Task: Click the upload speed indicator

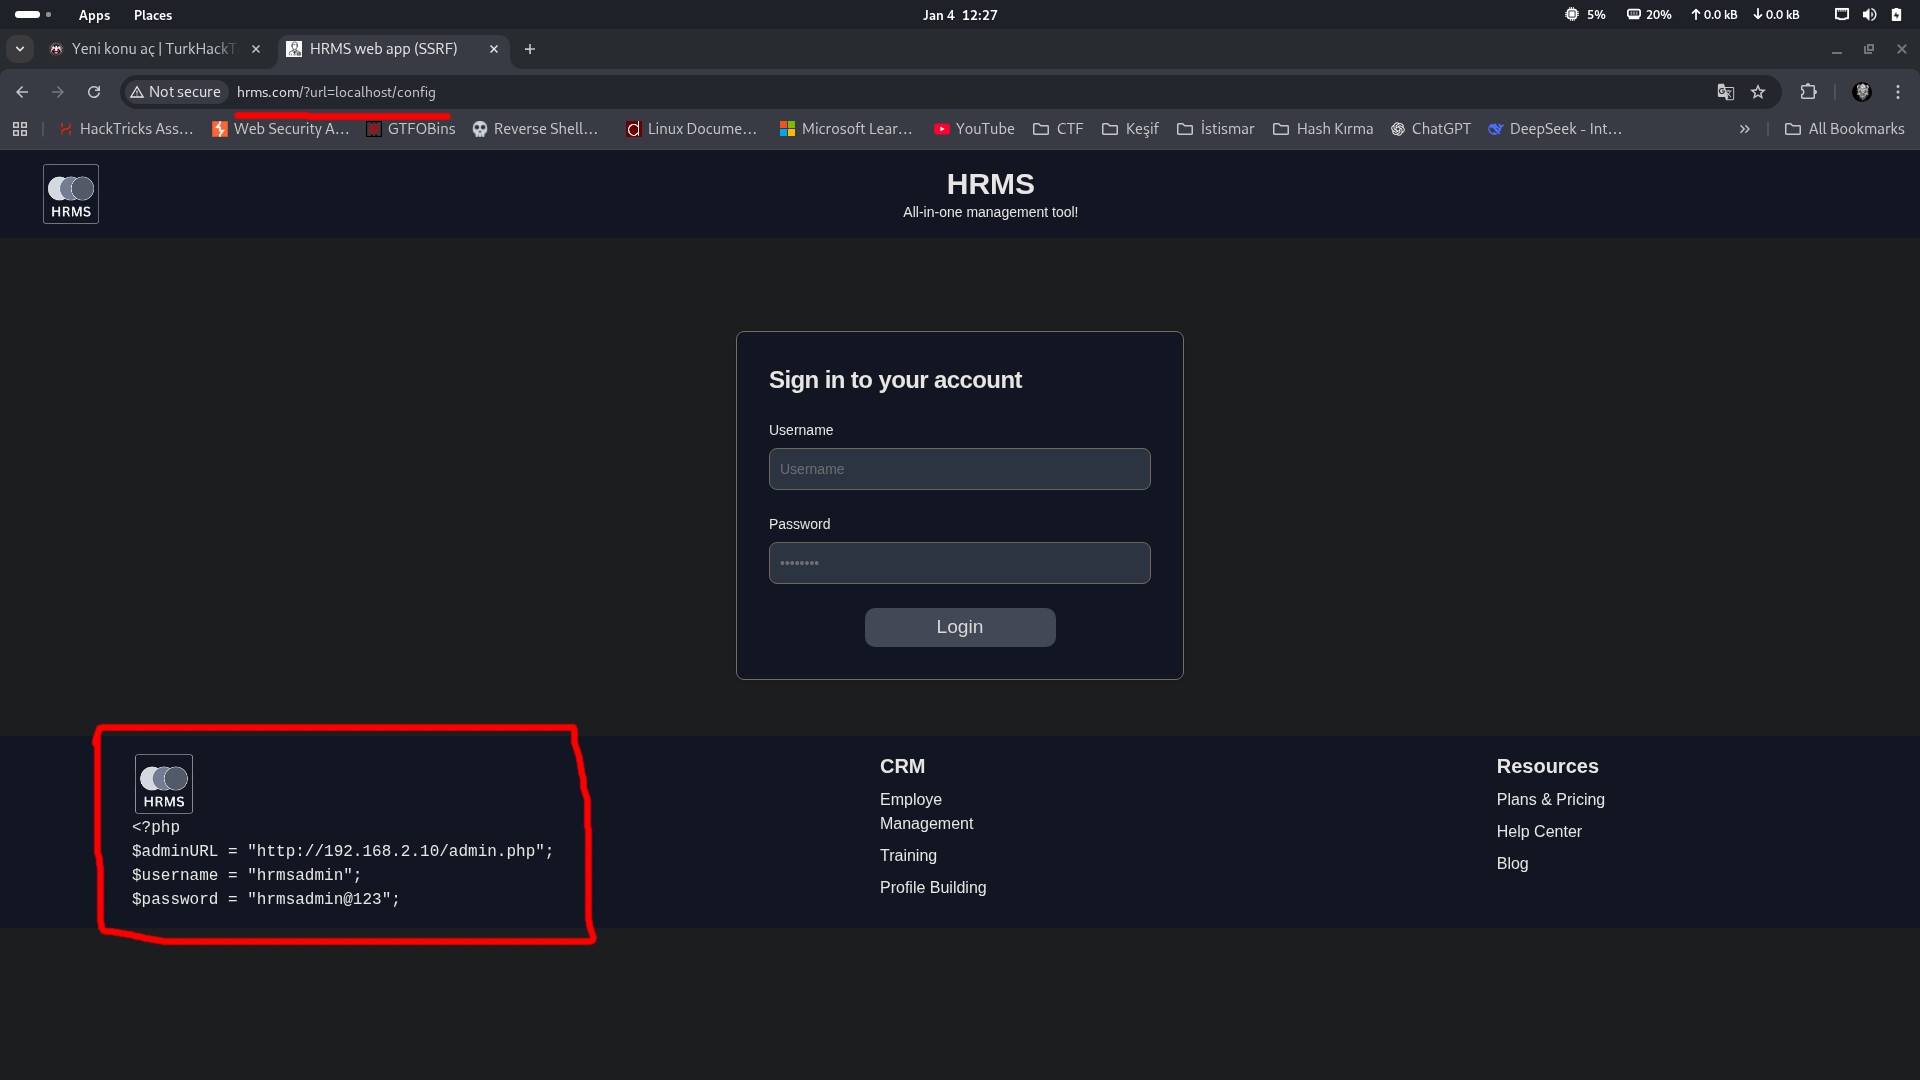Action: [x=1714, y=15]
